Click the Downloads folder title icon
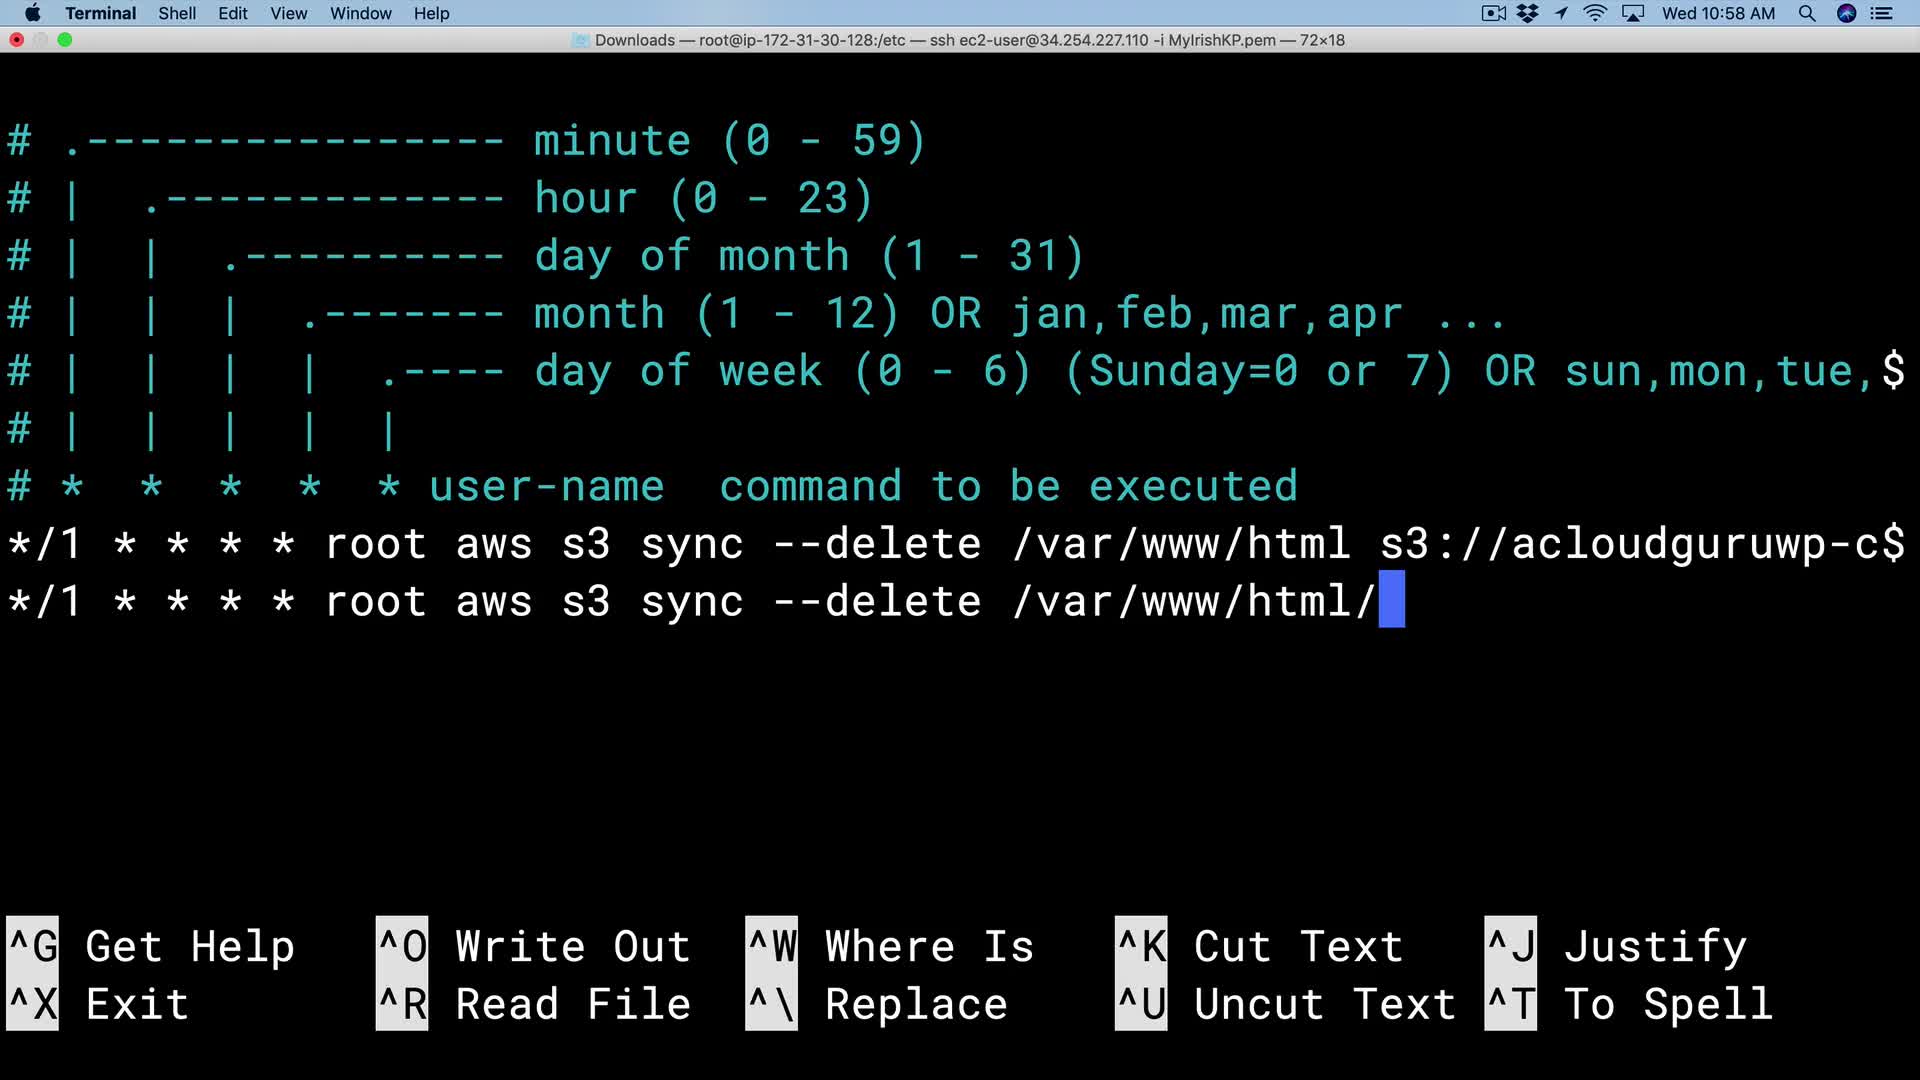1920x1080 pixels. [580, 40]
